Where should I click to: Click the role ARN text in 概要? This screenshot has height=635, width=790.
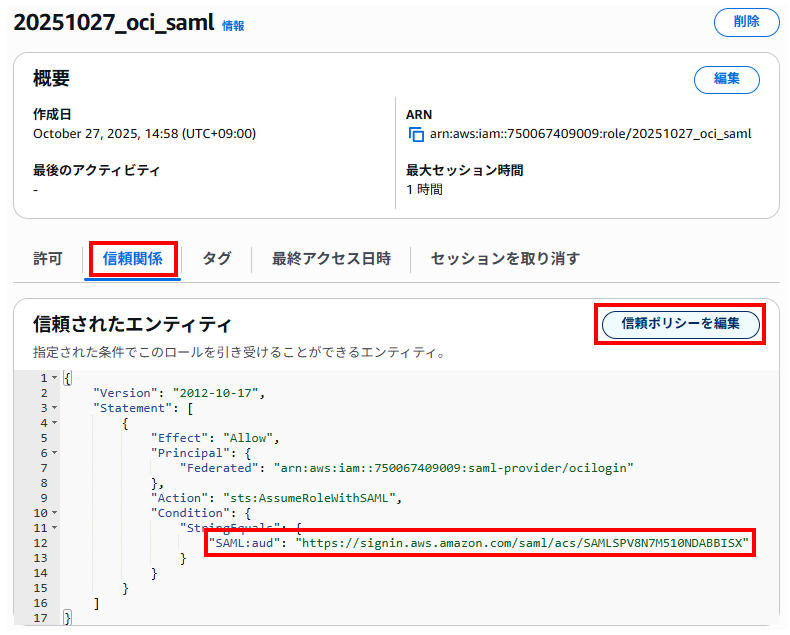click(x=590, y=134)
